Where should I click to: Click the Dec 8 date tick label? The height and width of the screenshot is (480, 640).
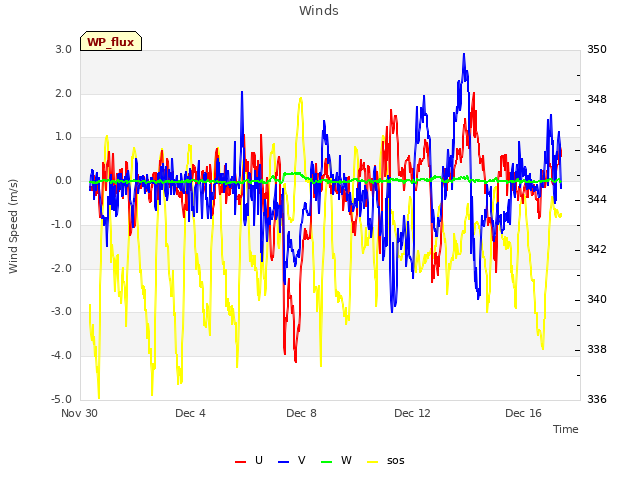click(301, 413)
